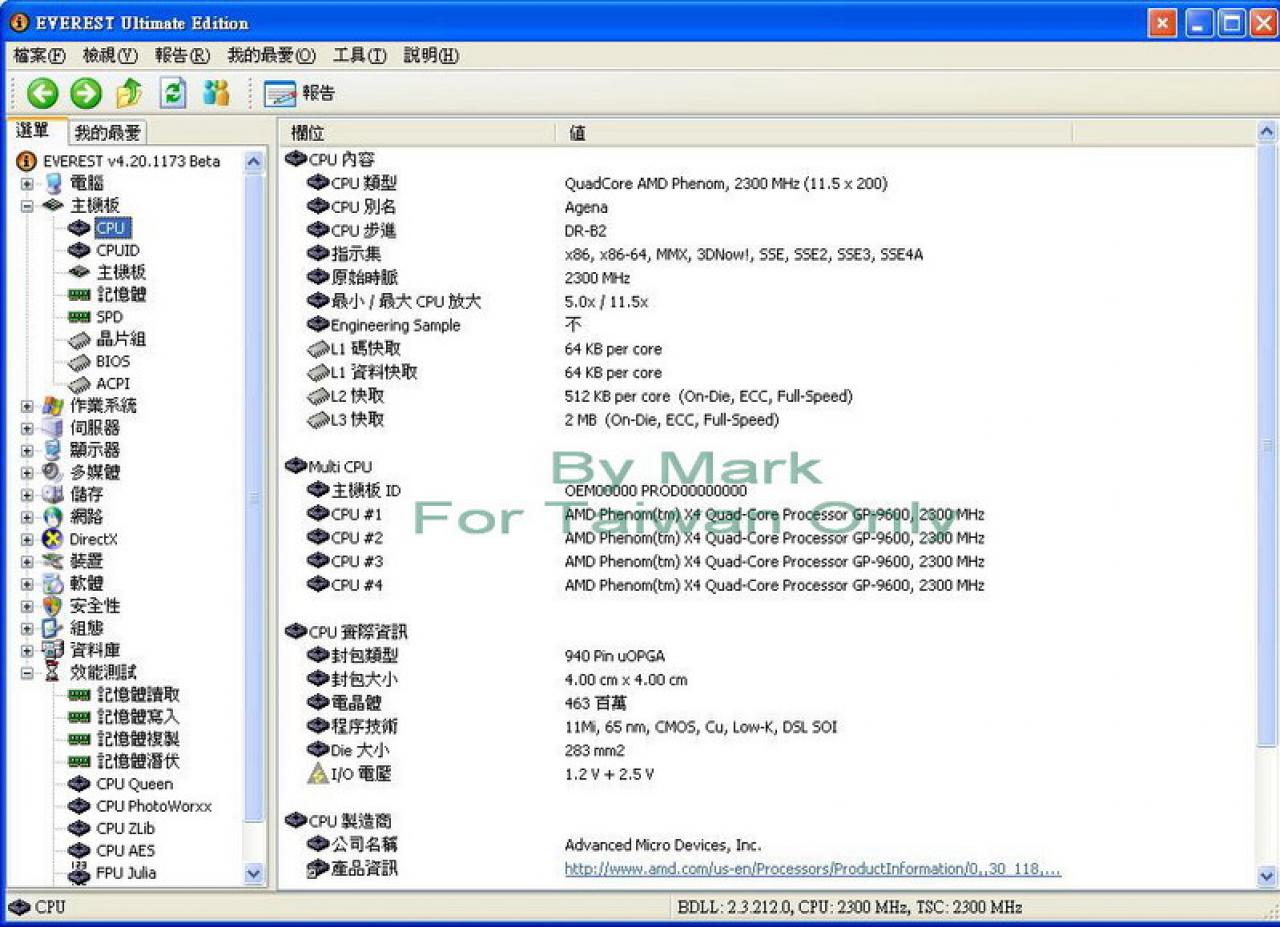
Task: Open the 工具(T) menu
Action: pos(360,56)
